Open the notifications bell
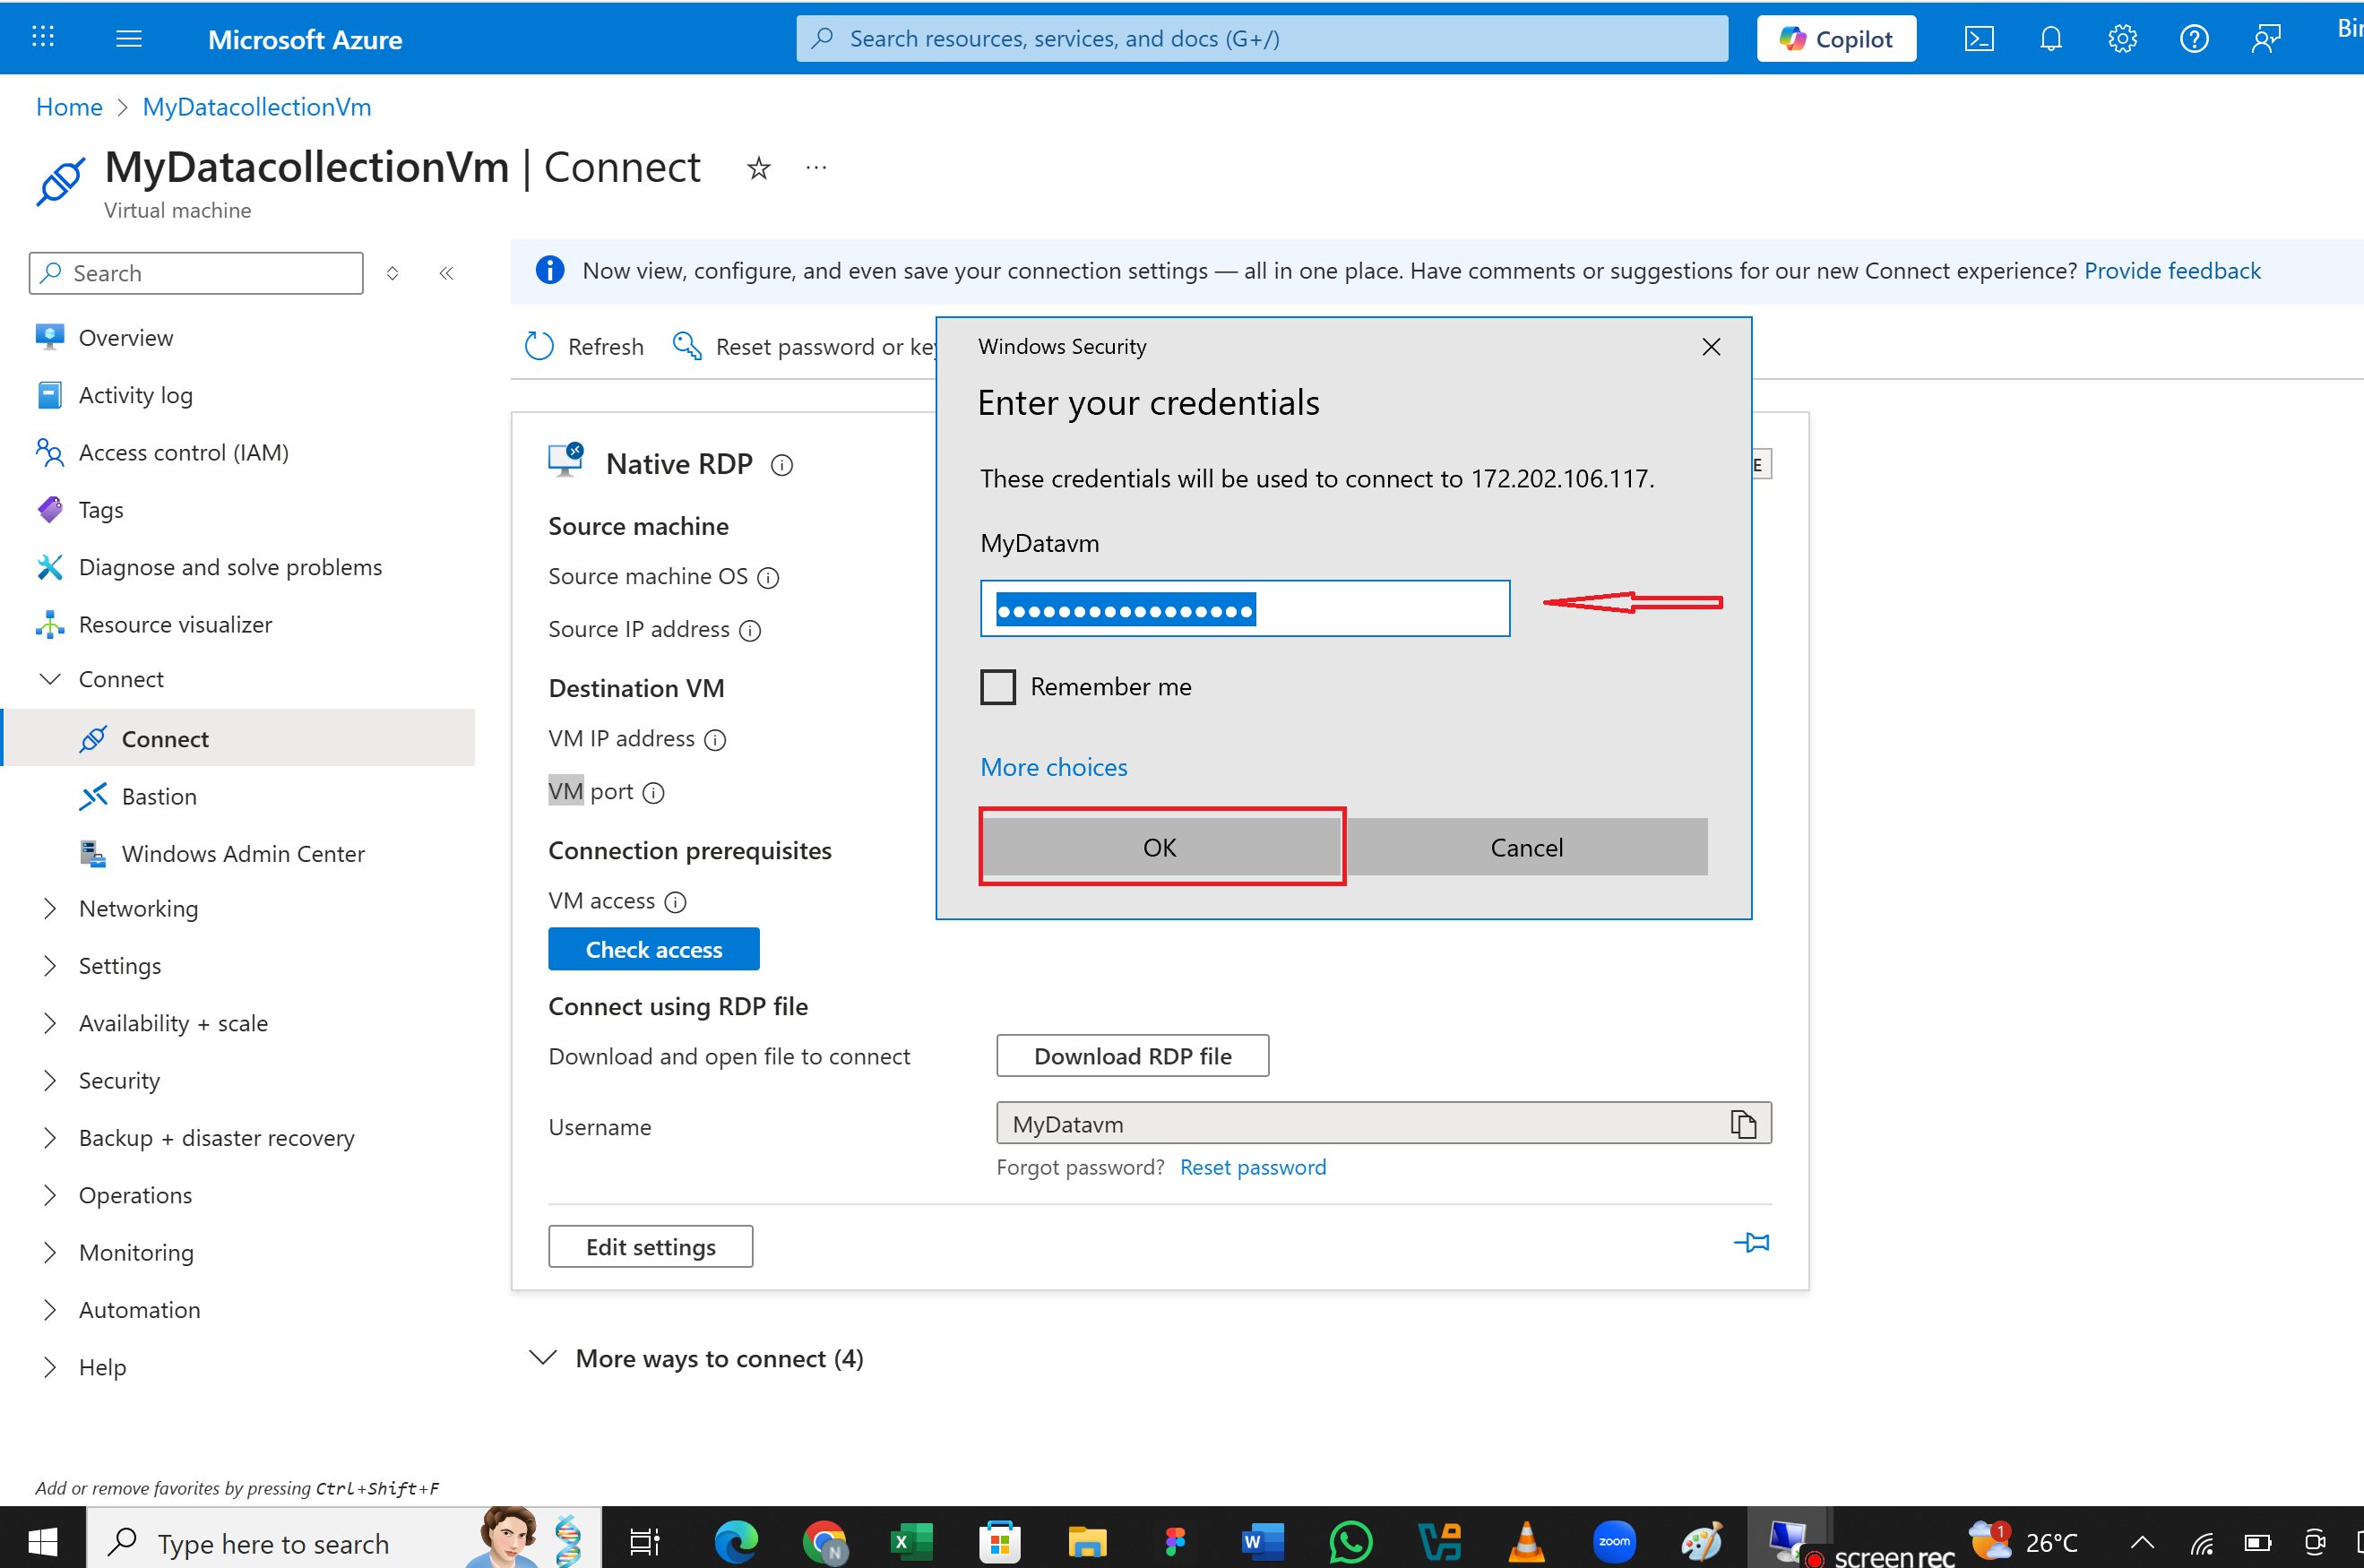 pos(2050,39)
